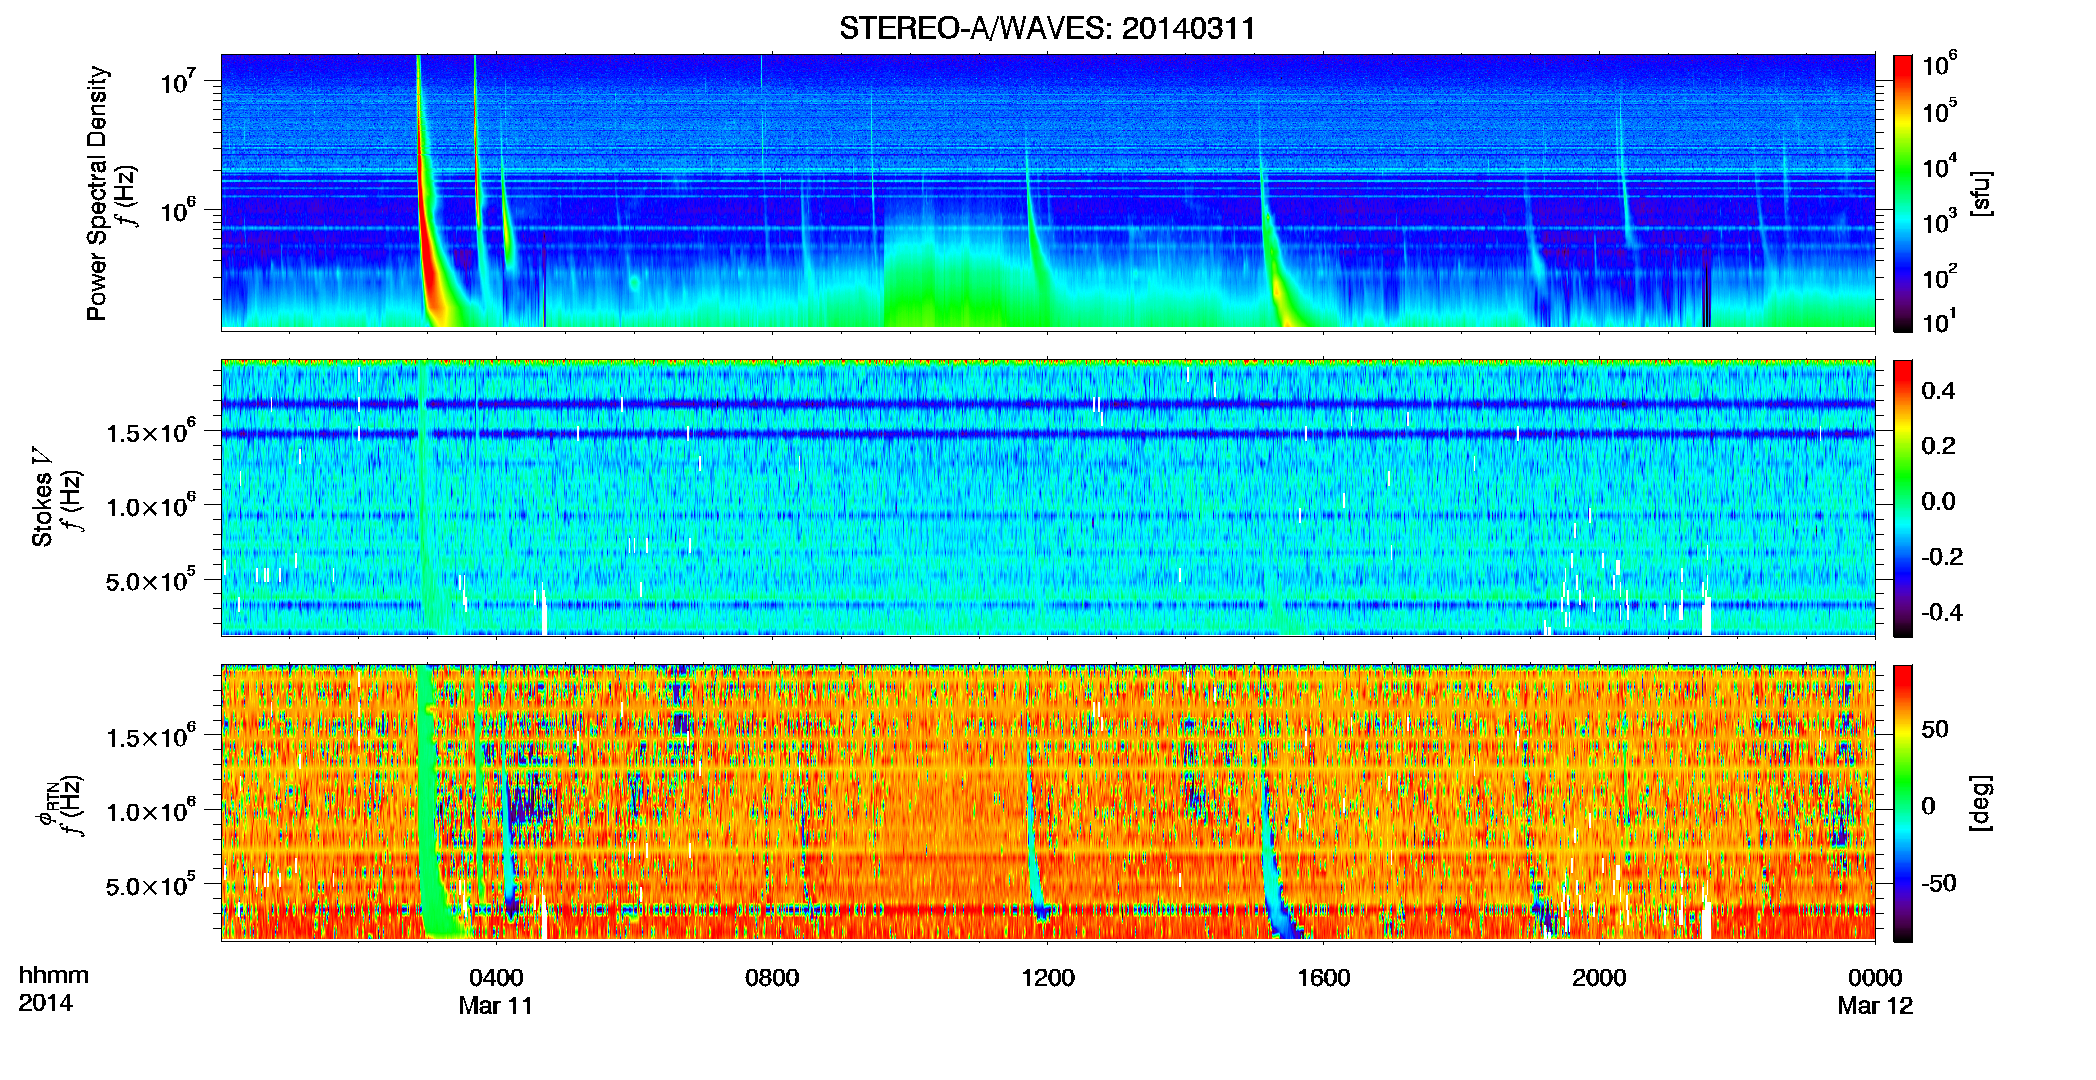The image size is (2096, 1080).
Task: Click the sfu power color bar
Action: [1903, 193]
